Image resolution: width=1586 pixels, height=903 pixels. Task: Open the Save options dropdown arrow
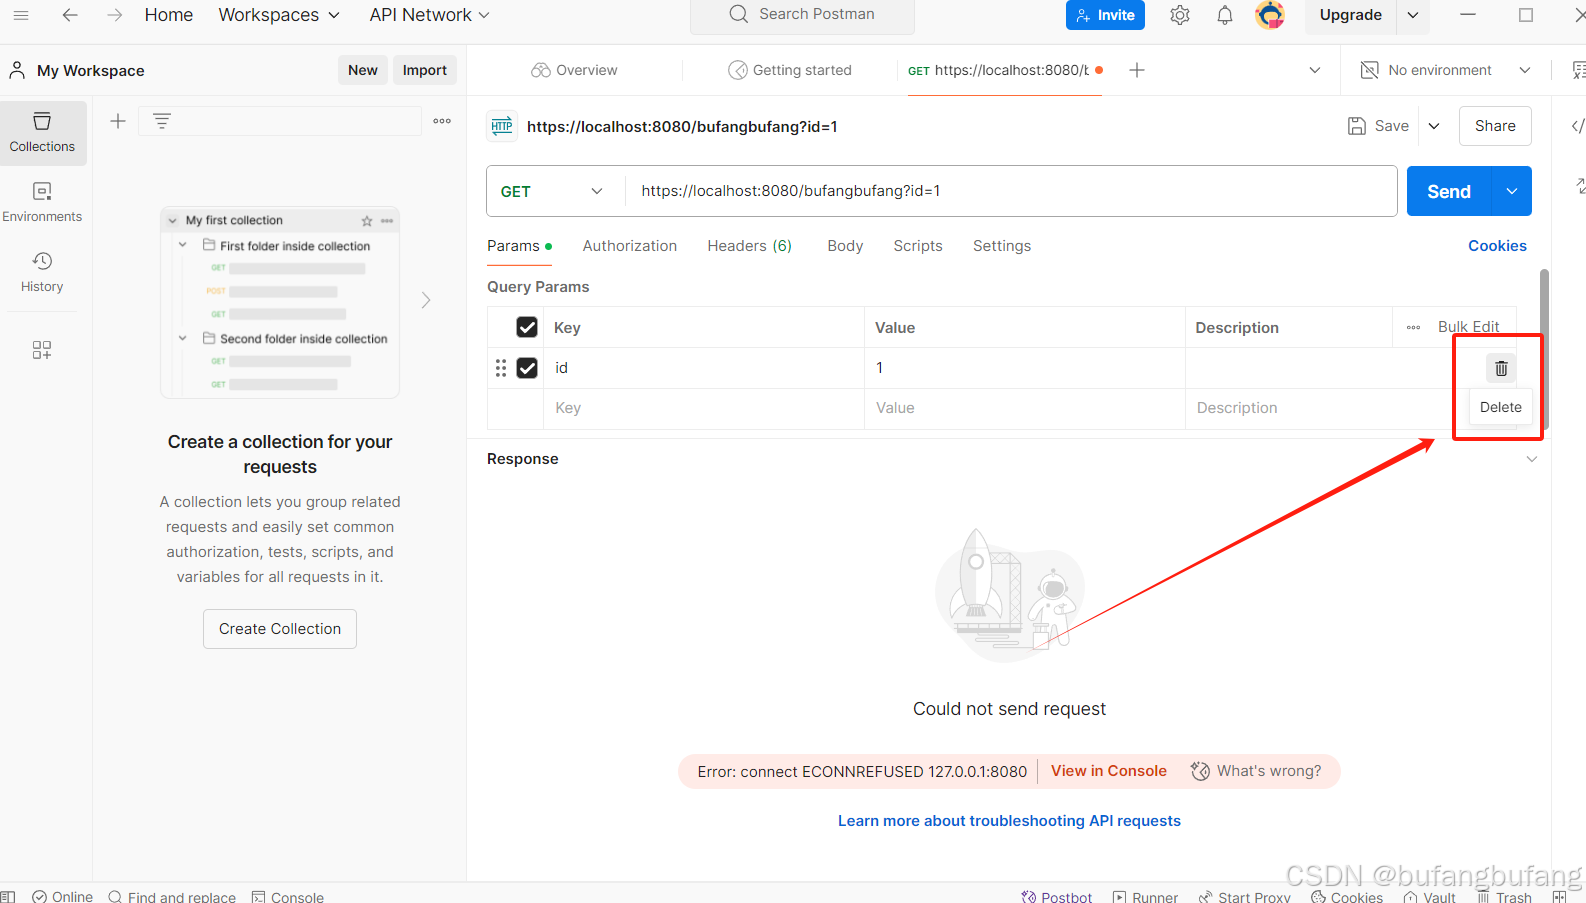coord(1434,126)
